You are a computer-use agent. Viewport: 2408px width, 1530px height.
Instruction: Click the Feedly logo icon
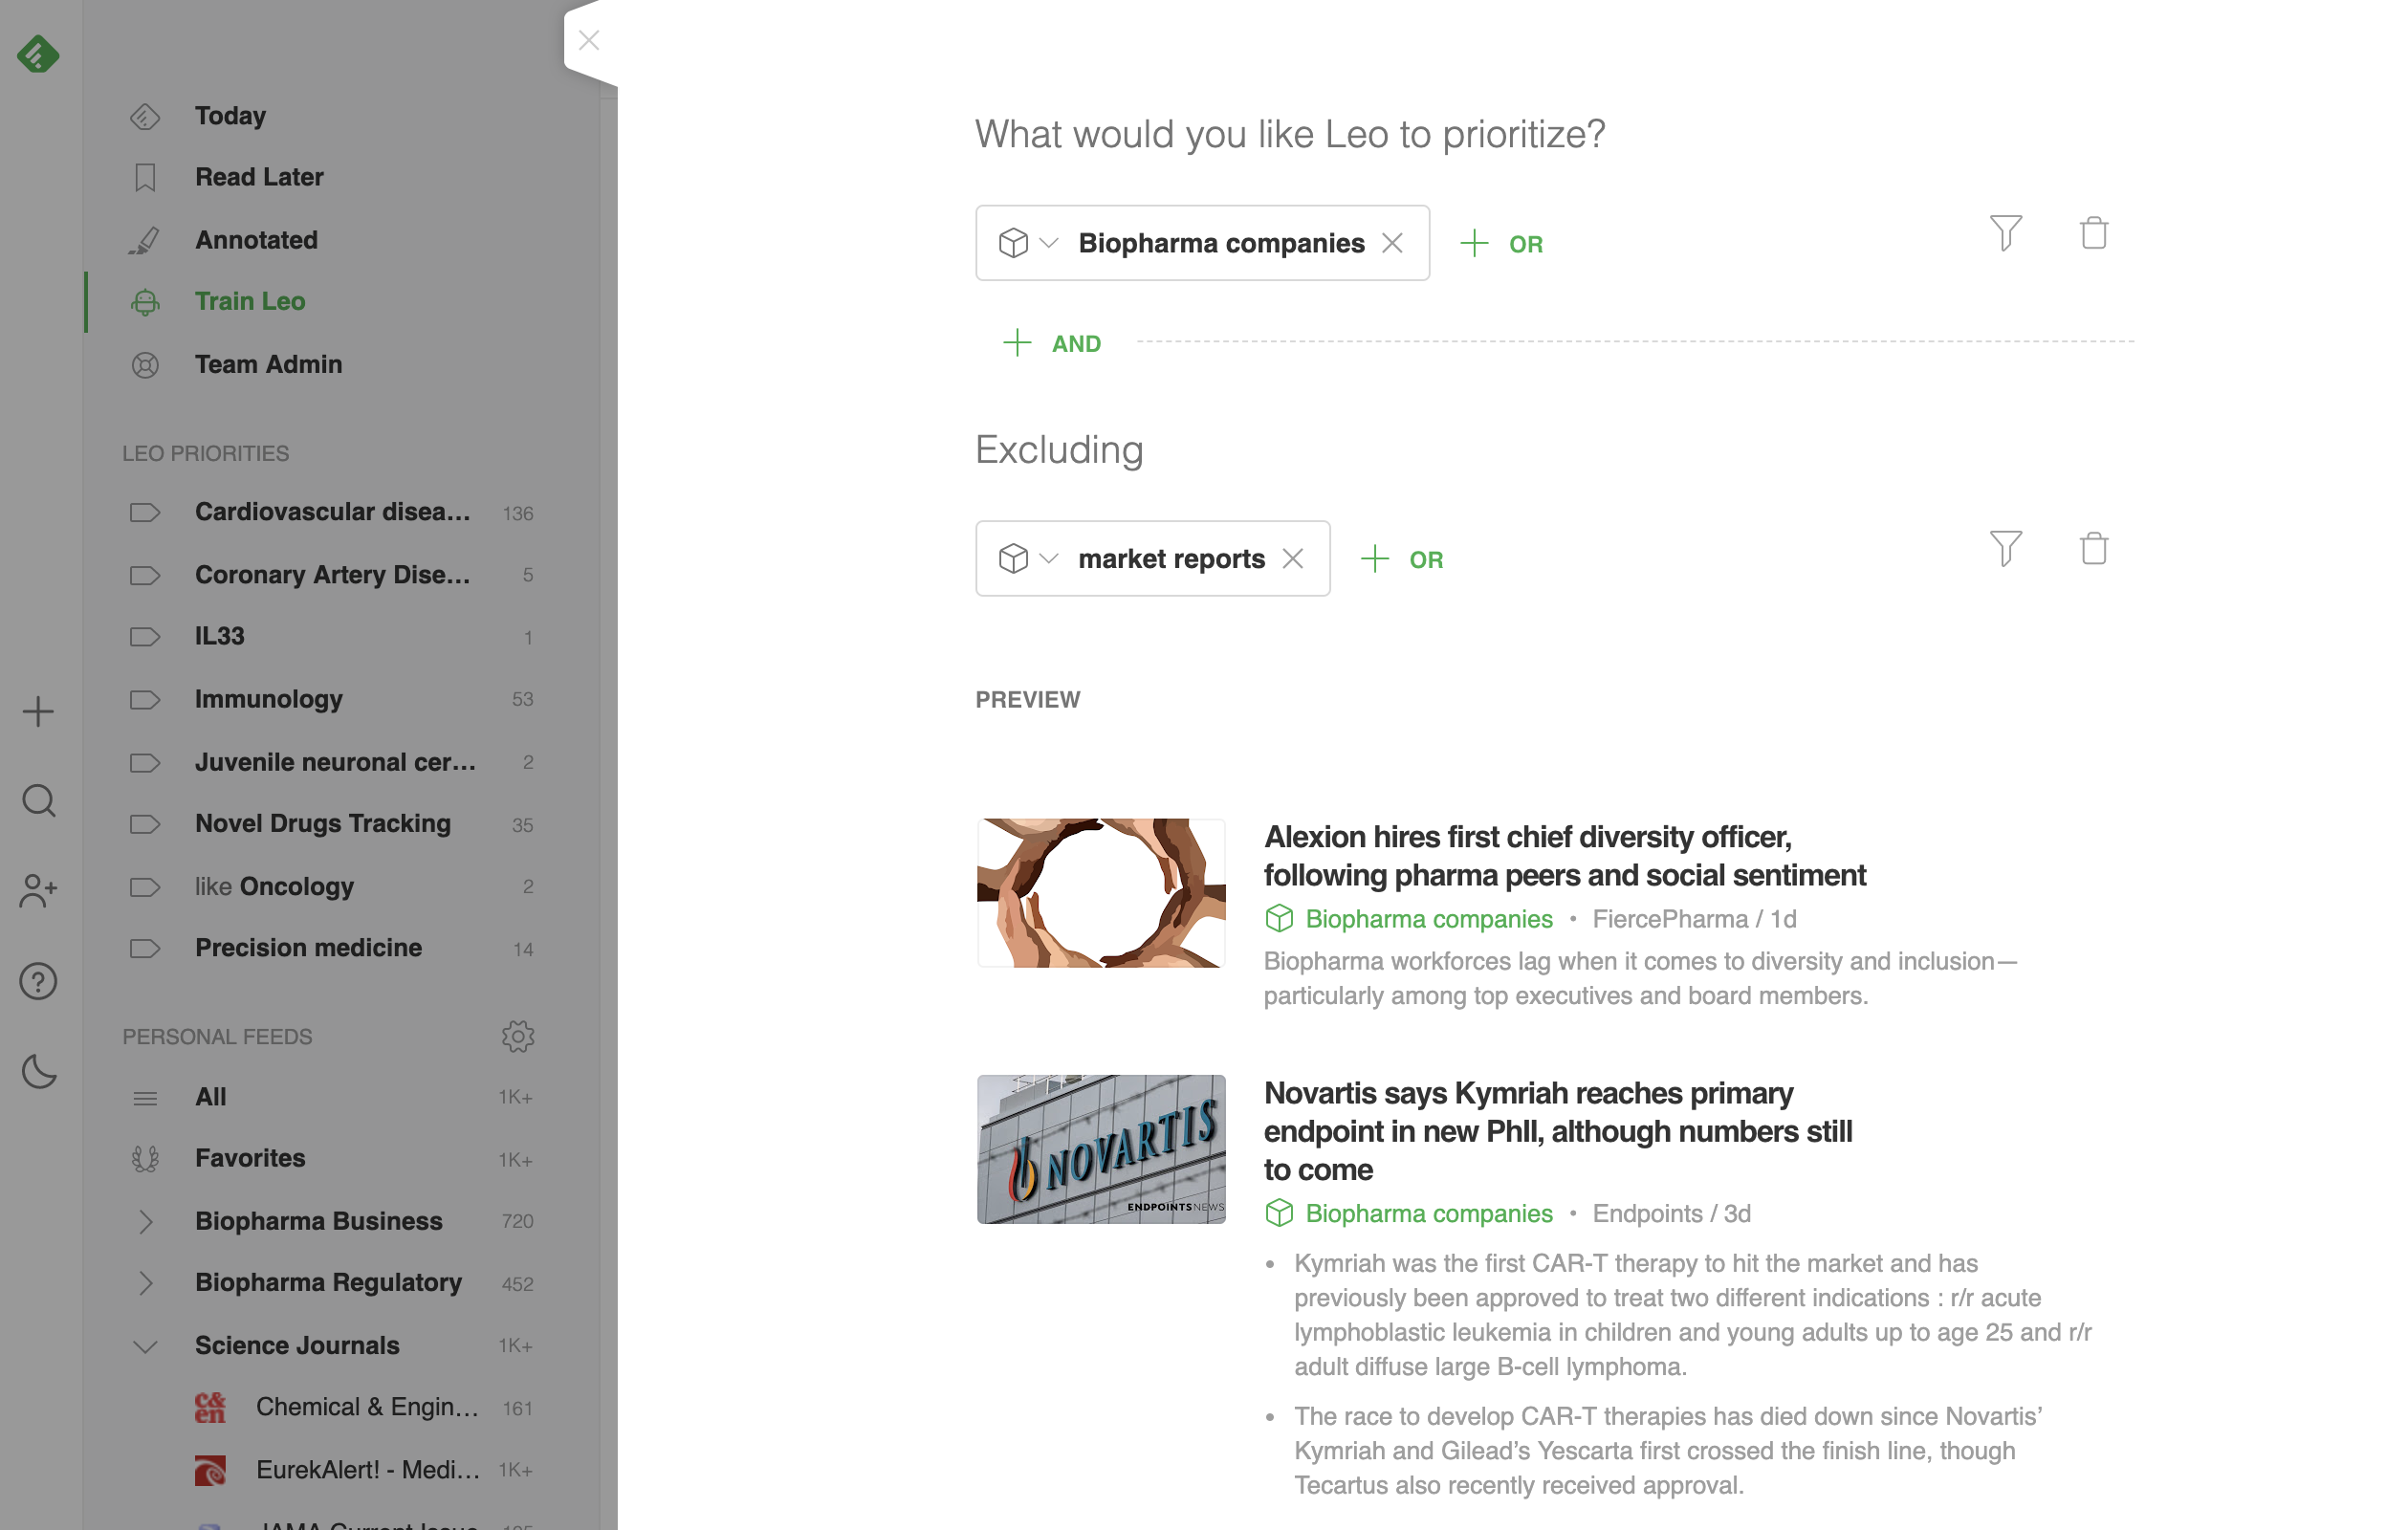(38, 54)
